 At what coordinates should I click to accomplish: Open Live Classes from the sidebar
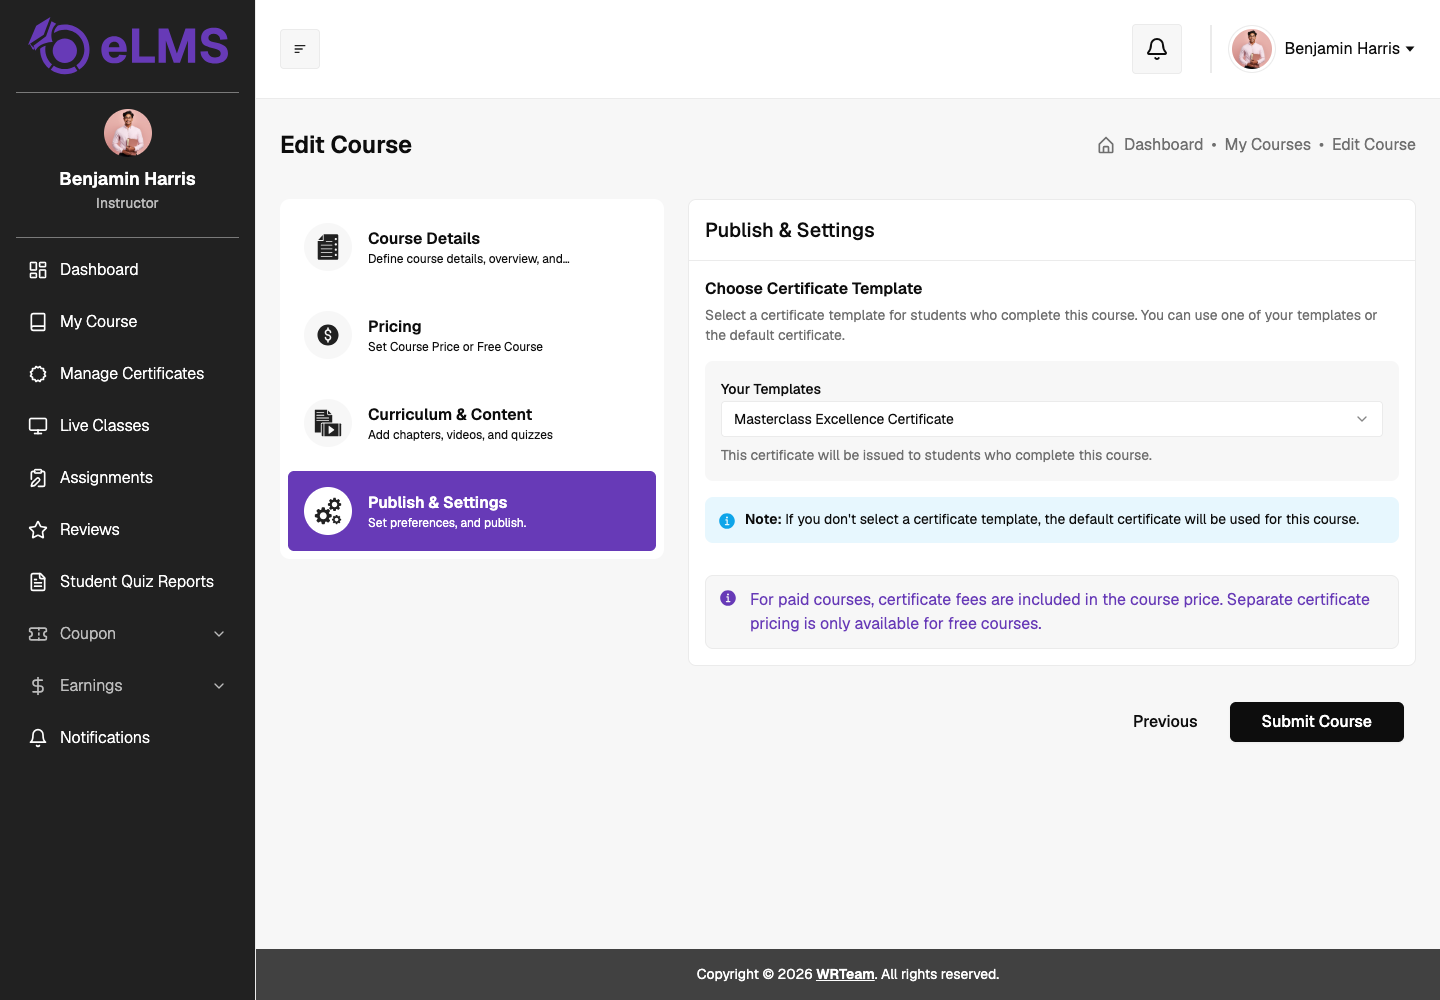[x=128, y=426]
